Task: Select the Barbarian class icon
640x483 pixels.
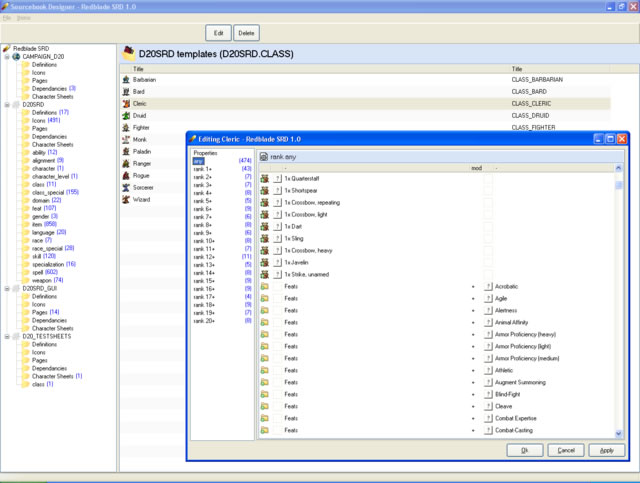Action: pyautogui.click(x=126, y=80)
